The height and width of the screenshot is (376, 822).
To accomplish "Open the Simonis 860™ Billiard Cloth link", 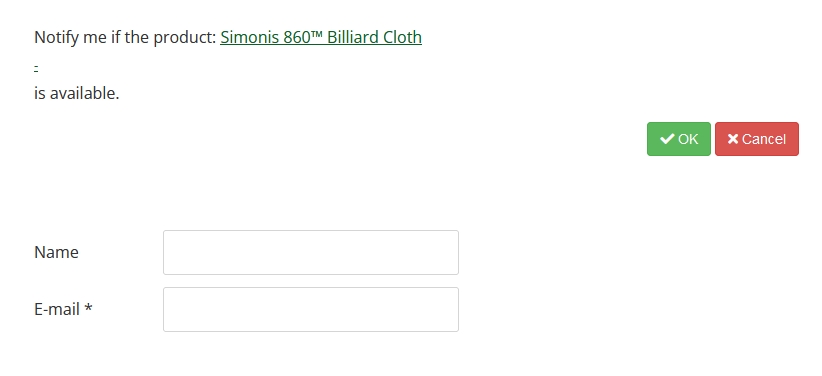I will click(321, 37).
